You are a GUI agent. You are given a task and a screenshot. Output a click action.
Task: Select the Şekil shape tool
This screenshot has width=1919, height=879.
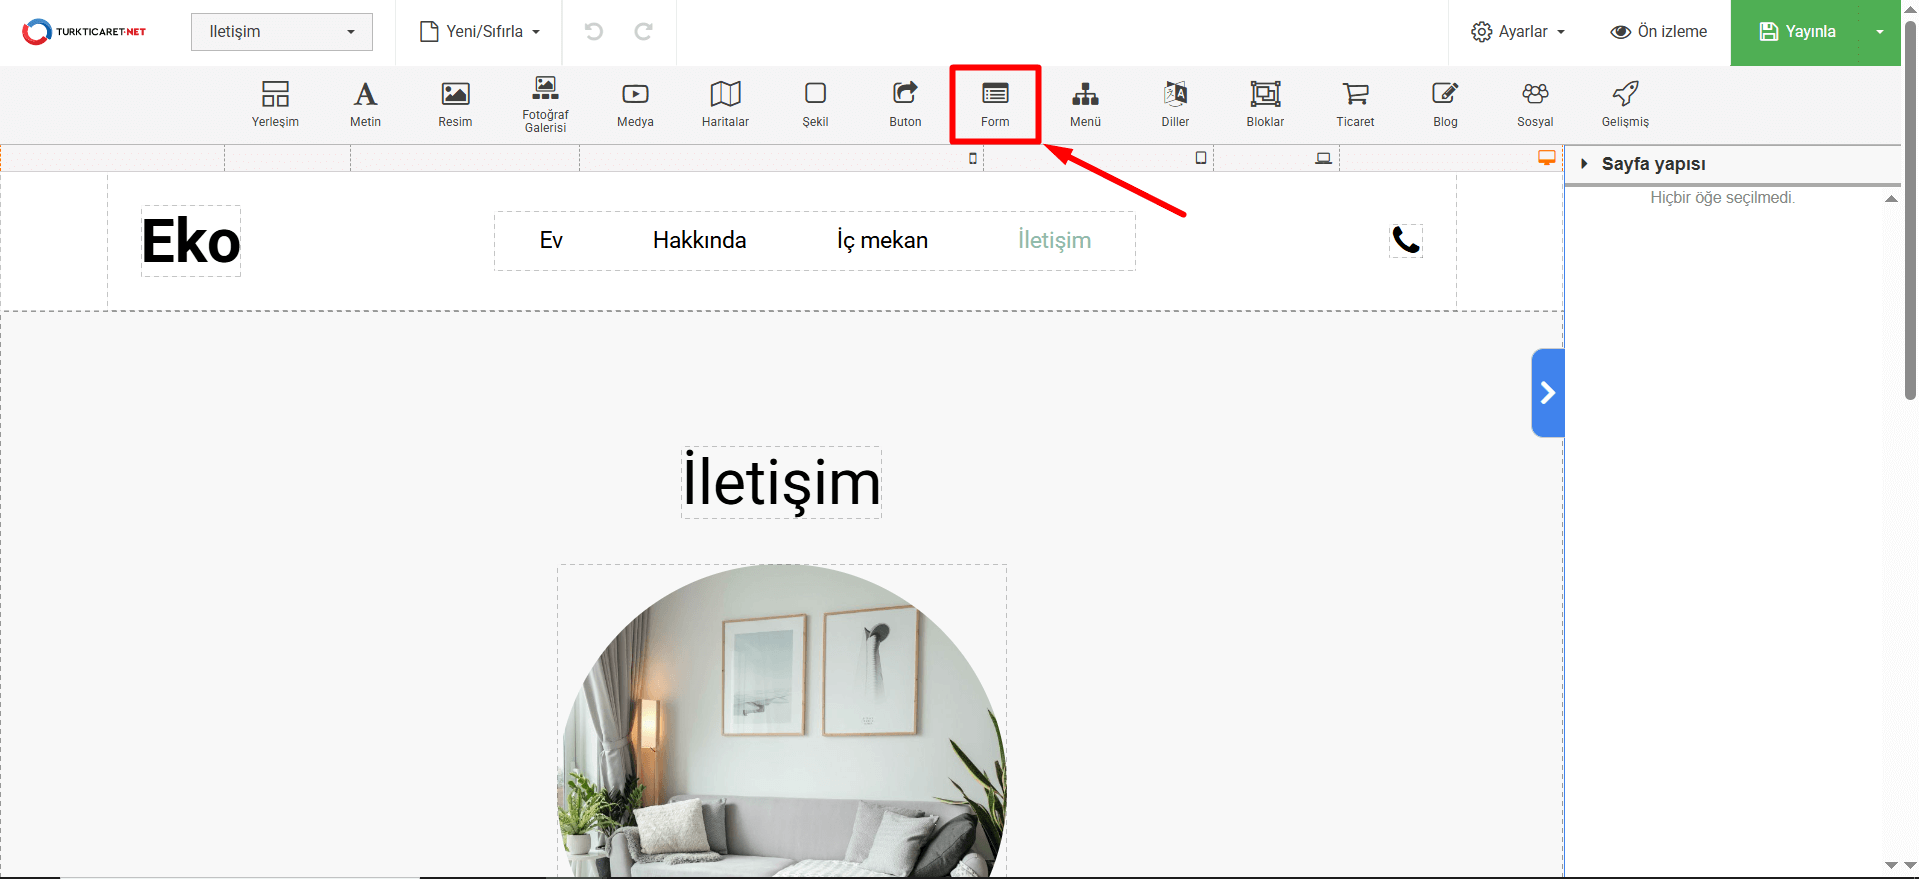[815, 104]
